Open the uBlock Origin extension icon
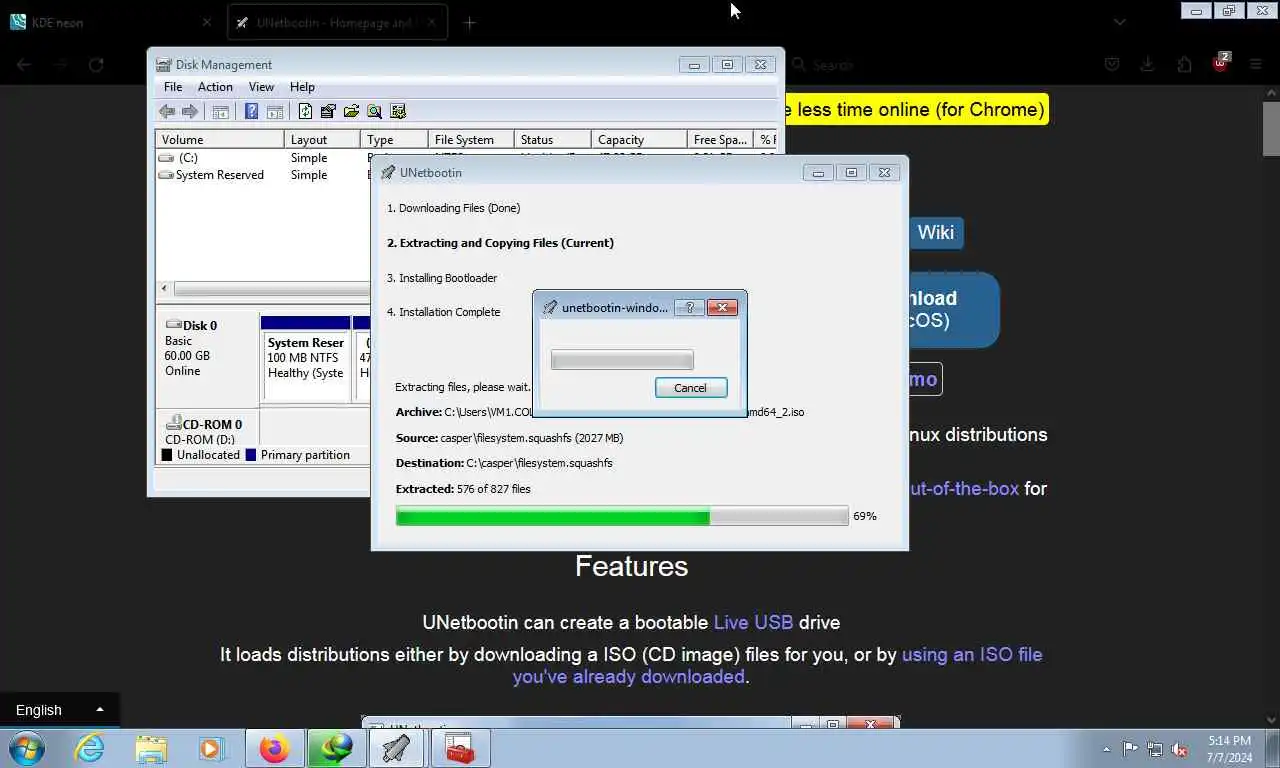Viewport: 1280px width, 768px height. (x=1220, y=63)
